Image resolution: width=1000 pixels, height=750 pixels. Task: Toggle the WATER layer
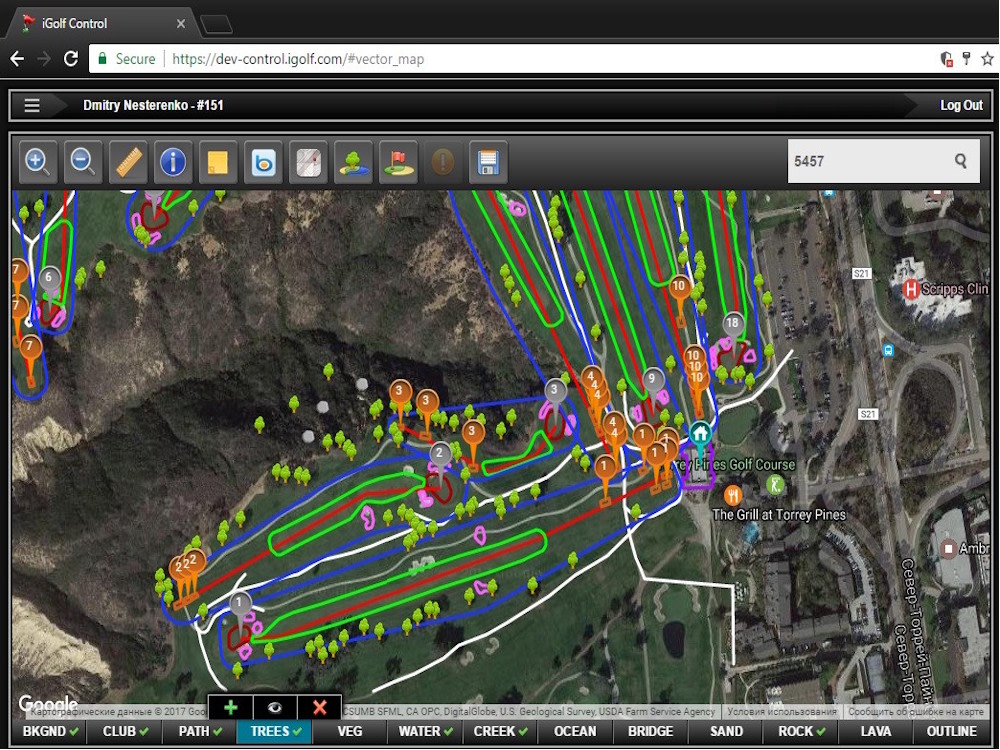tap(425, 732)
